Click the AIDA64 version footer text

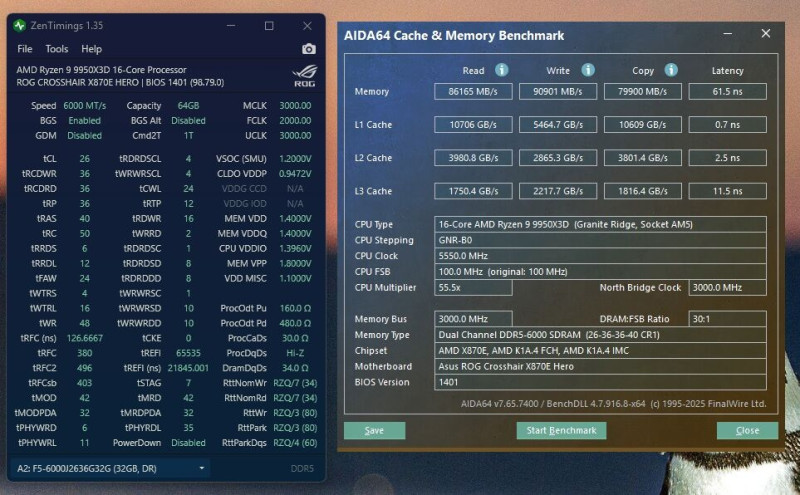(x=613, y=404)
